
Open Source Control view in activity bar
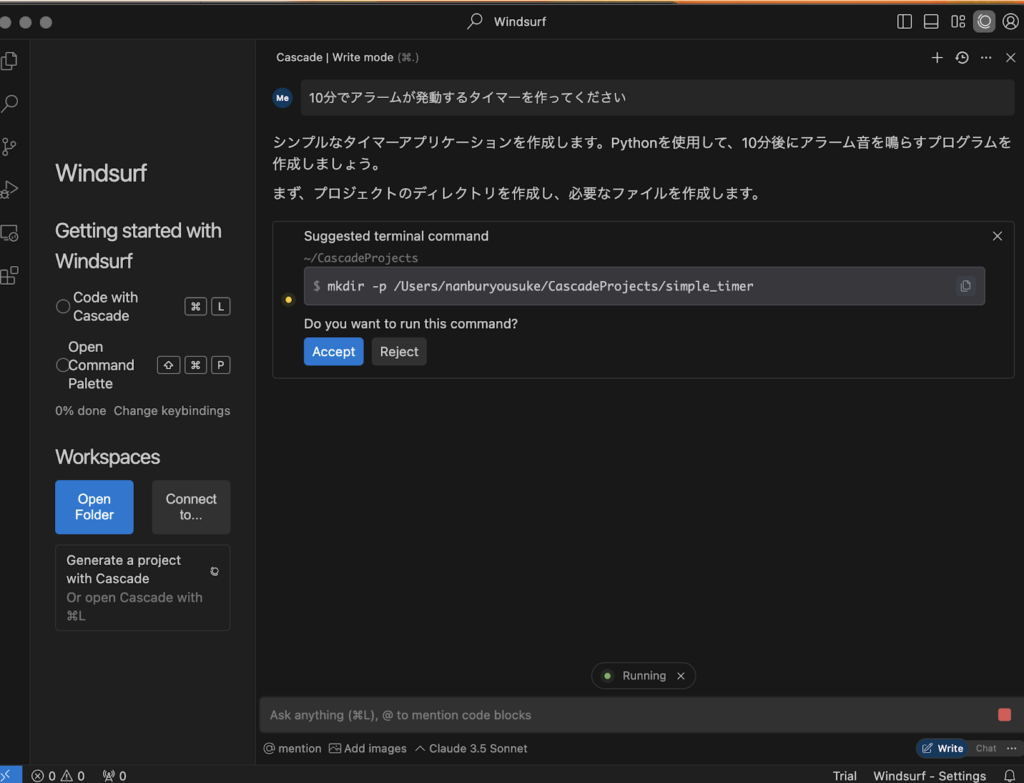[x=9, y=146]
